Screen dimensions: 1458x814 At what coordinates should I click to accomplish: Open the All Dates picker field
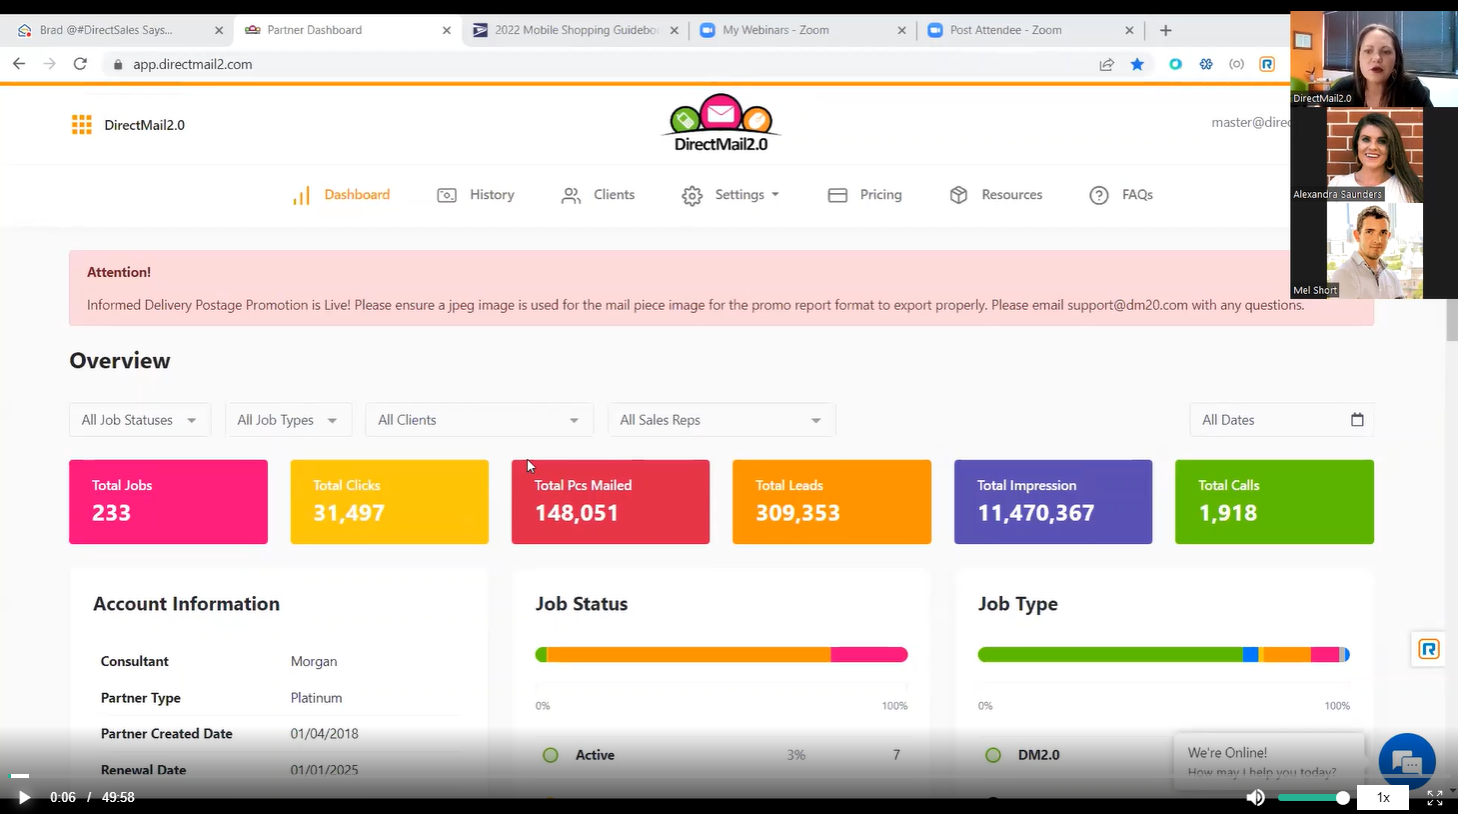click(x=1281, y=420)
